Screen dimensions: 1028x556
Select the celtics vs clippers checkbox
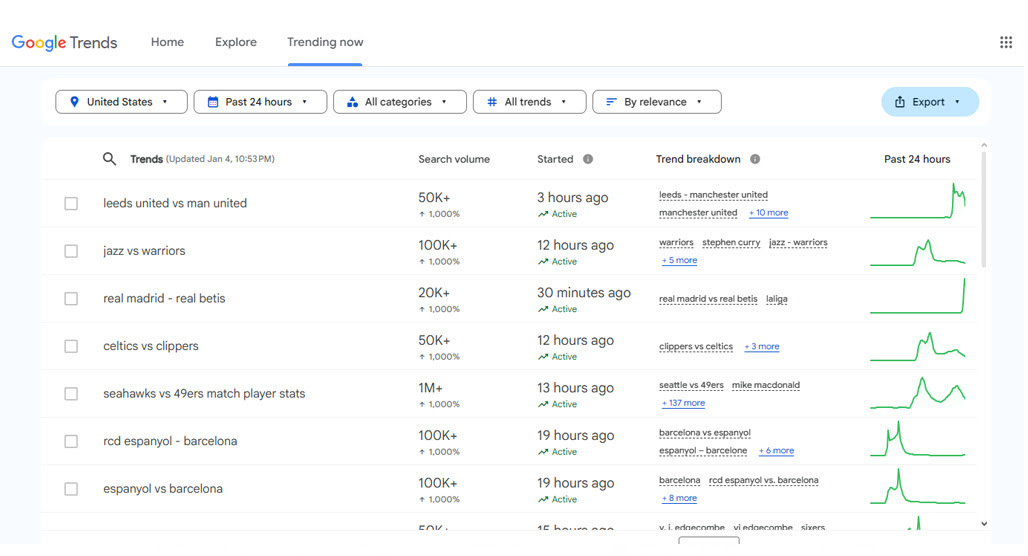71,346
